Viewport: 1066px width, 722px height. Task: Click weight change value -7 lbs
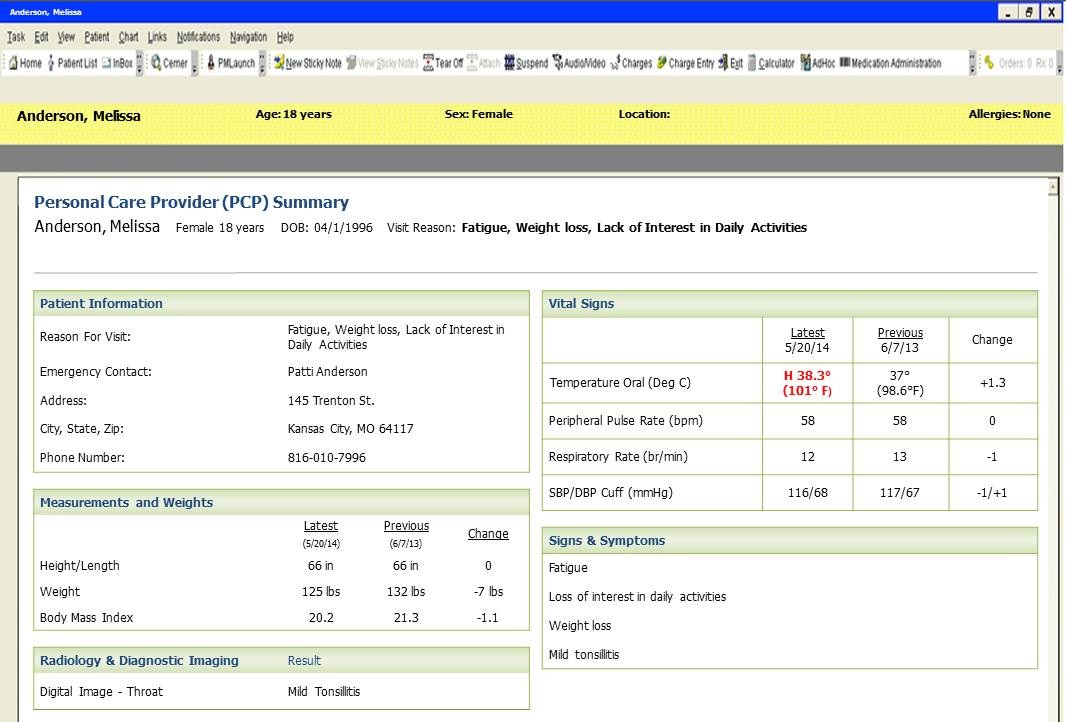pos(488,591)
